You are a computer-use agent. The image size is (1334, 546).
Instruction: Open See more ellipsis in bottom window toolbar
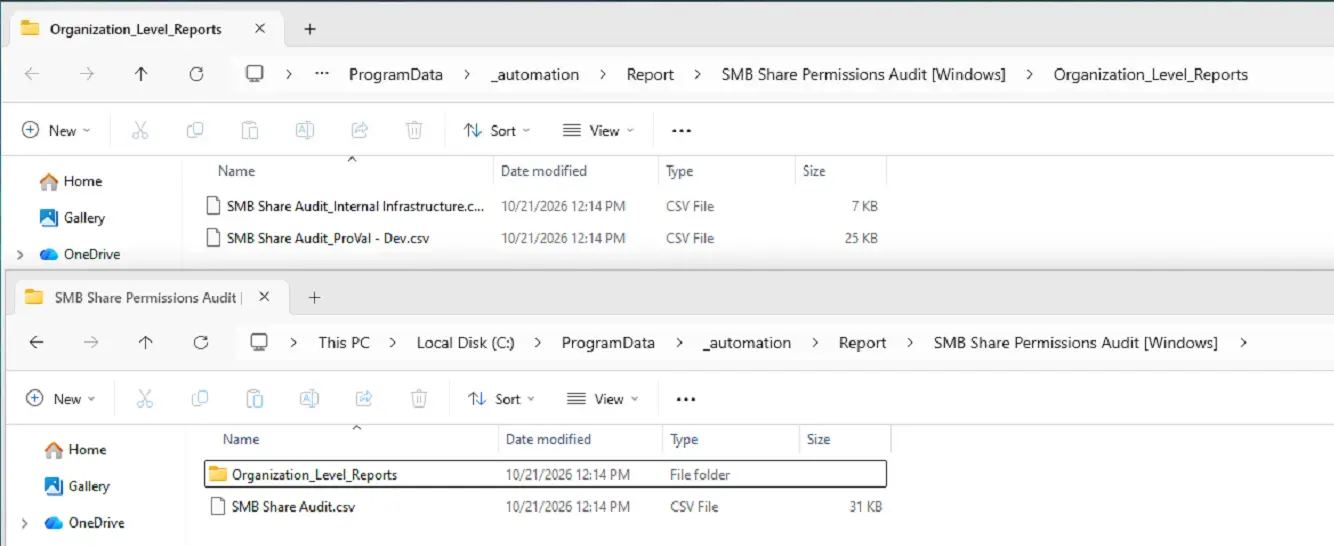685,399
